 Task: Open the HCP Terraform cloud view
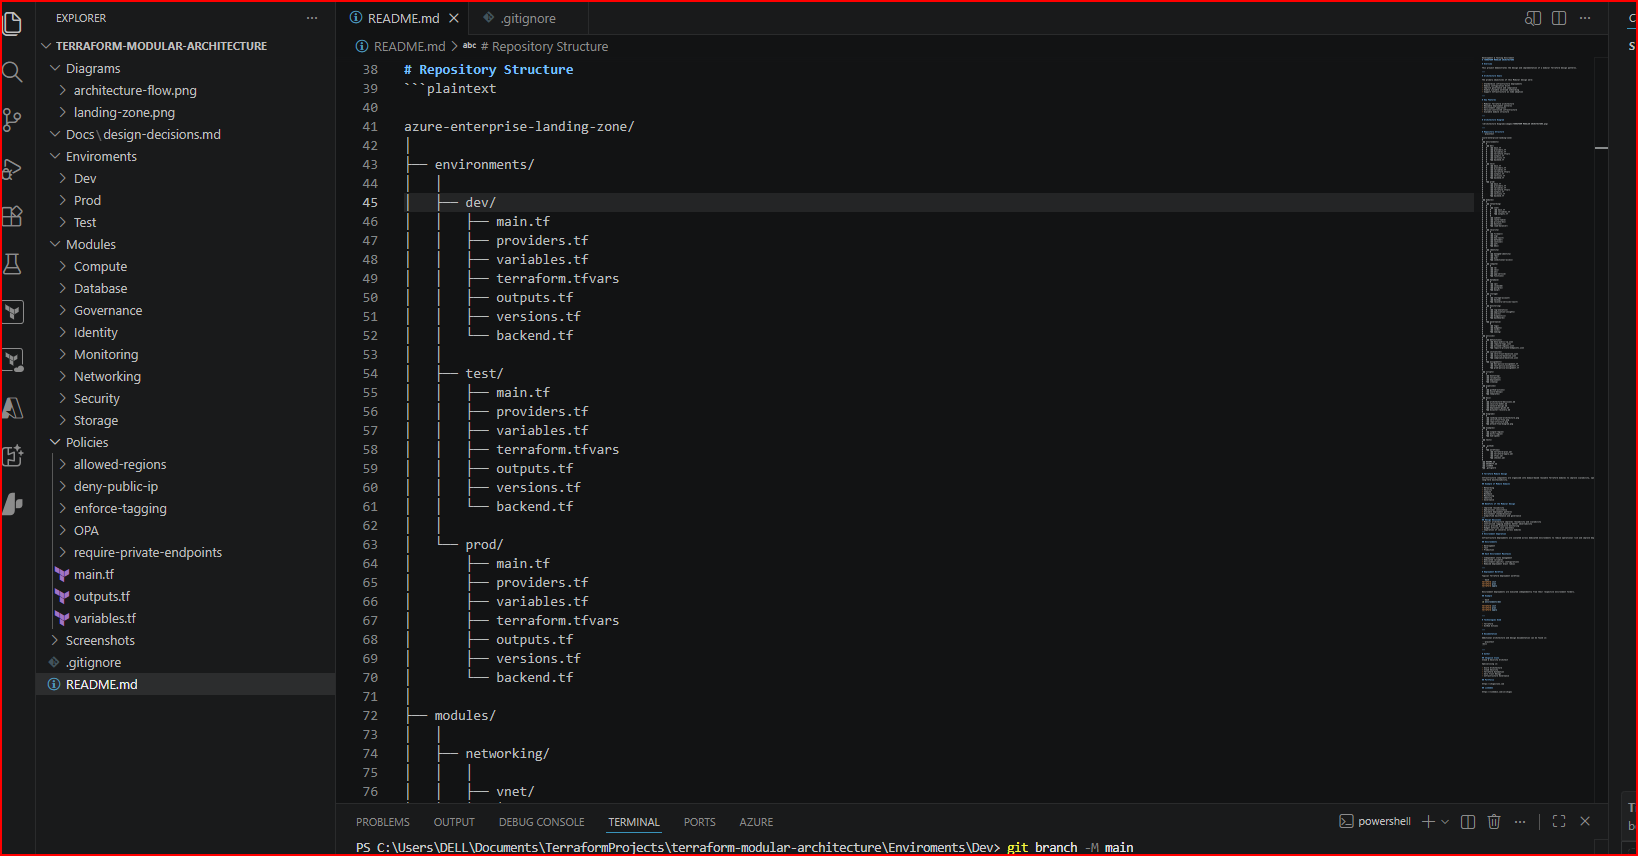pyautogui.click(x=13, y=360)
